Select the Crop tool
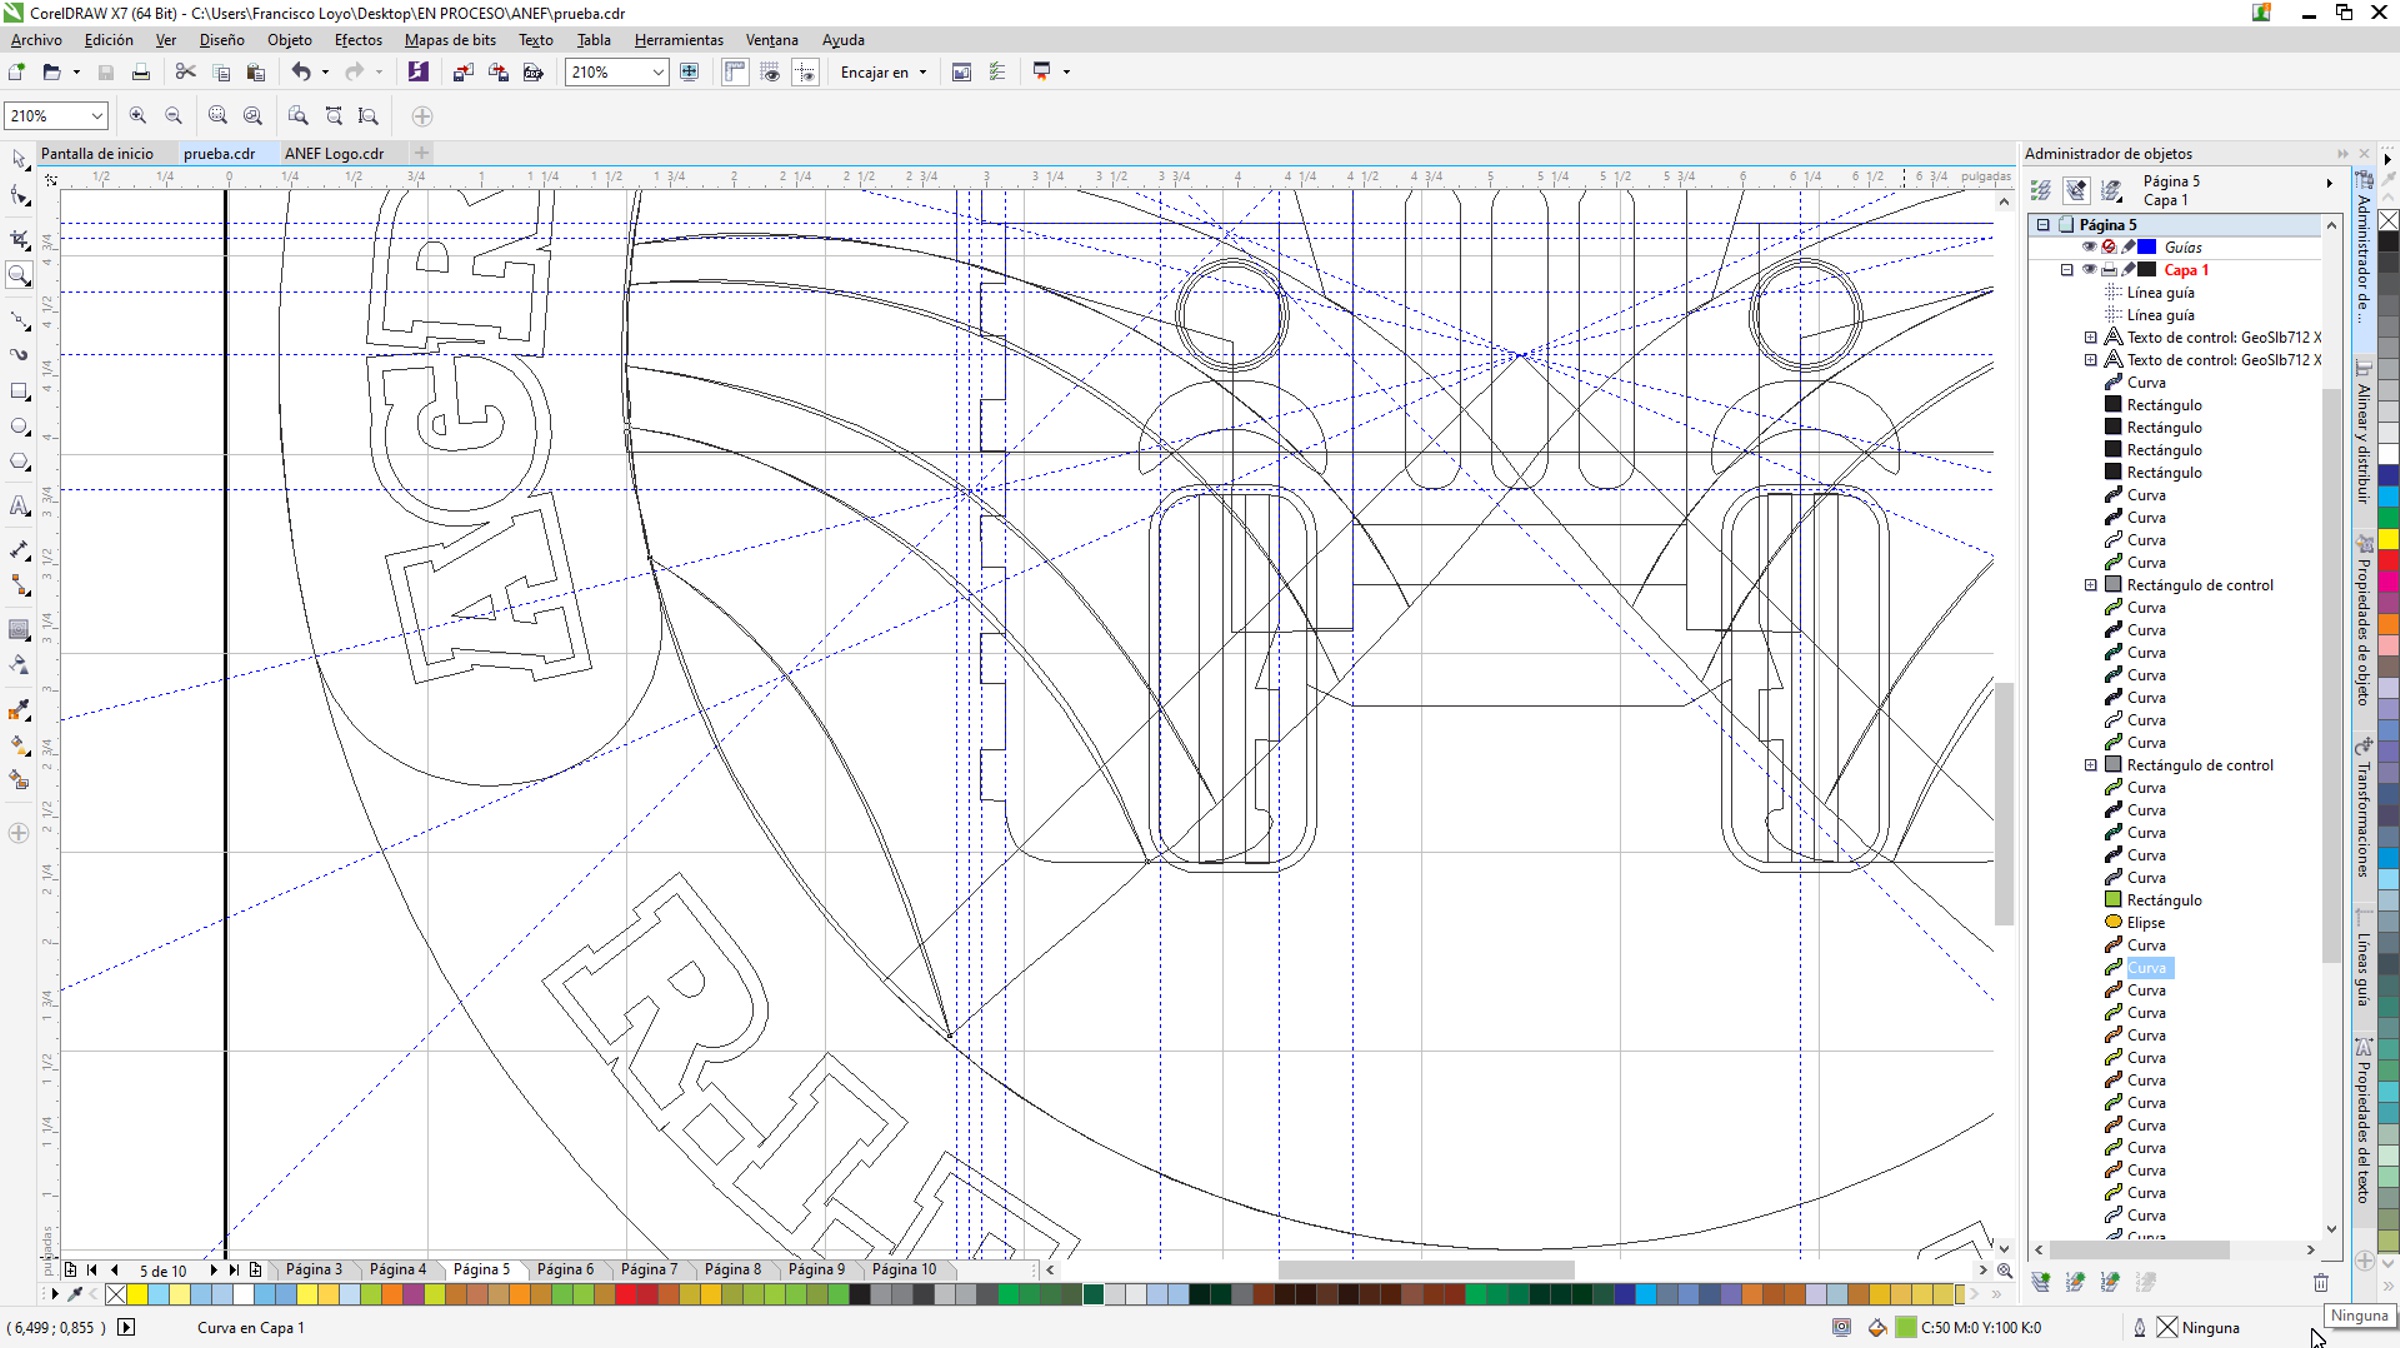The height and width of the screenshot is (1348, 2400). point(19,238)
